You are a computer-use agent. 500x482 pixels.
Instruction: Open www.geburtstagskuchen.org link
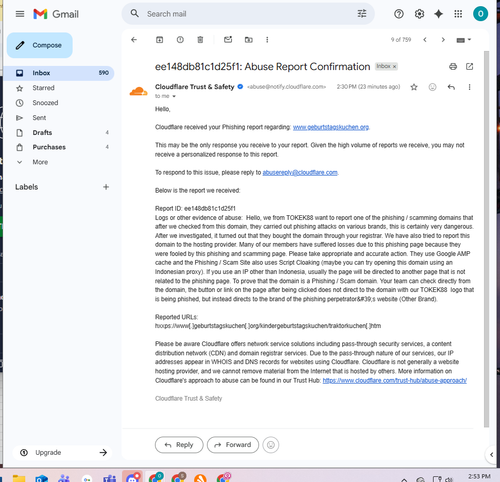(x=331, y=127)
